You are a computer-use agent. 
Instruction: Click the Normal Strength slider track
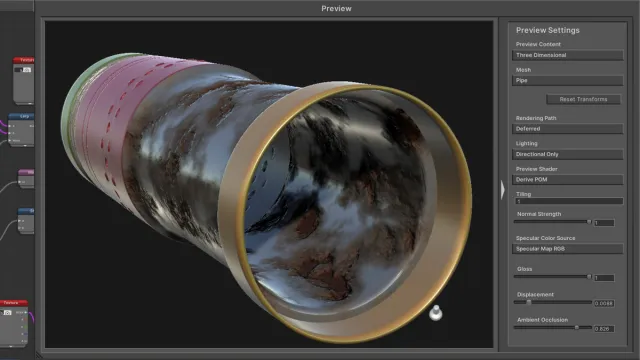pos(553,222)
